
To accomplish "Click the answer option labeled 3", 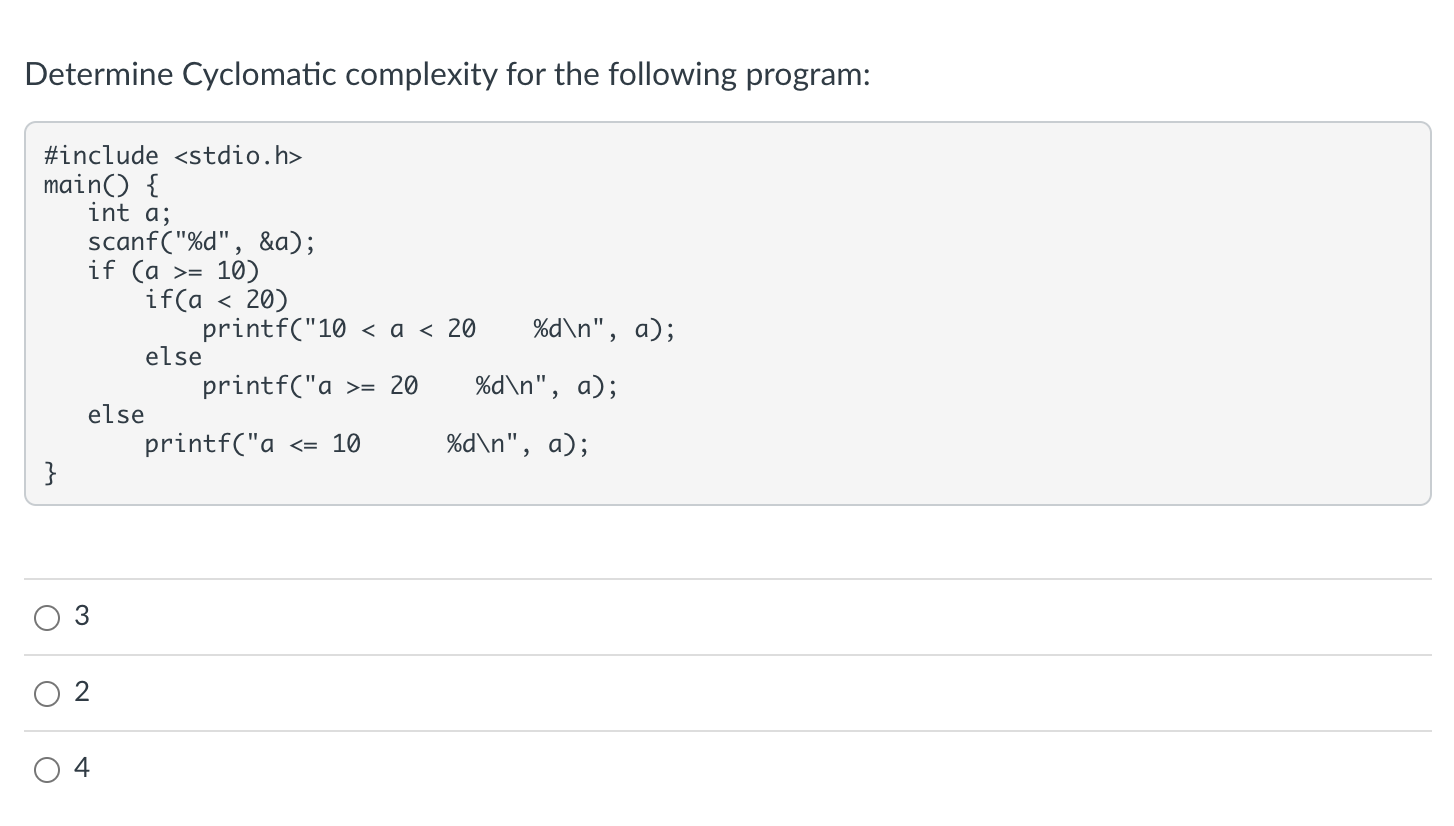I will point(82,617).
